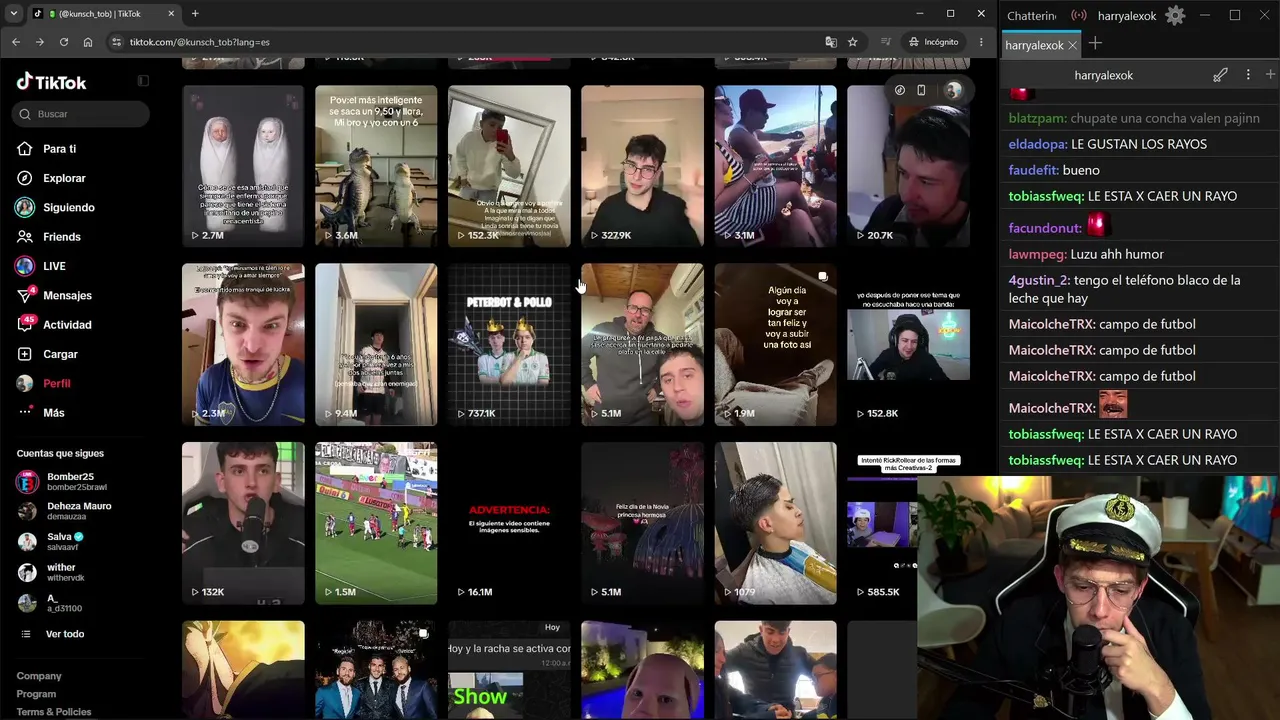Open the video with 9.4M views

click(376, 344)
